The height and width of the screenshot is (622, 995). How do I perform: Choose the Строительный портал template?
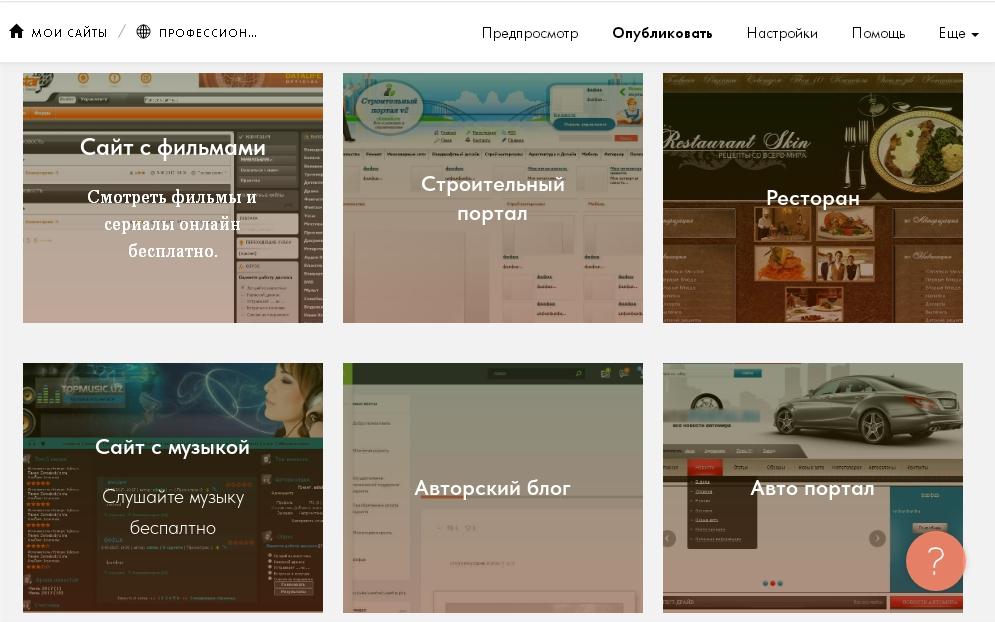493,198
